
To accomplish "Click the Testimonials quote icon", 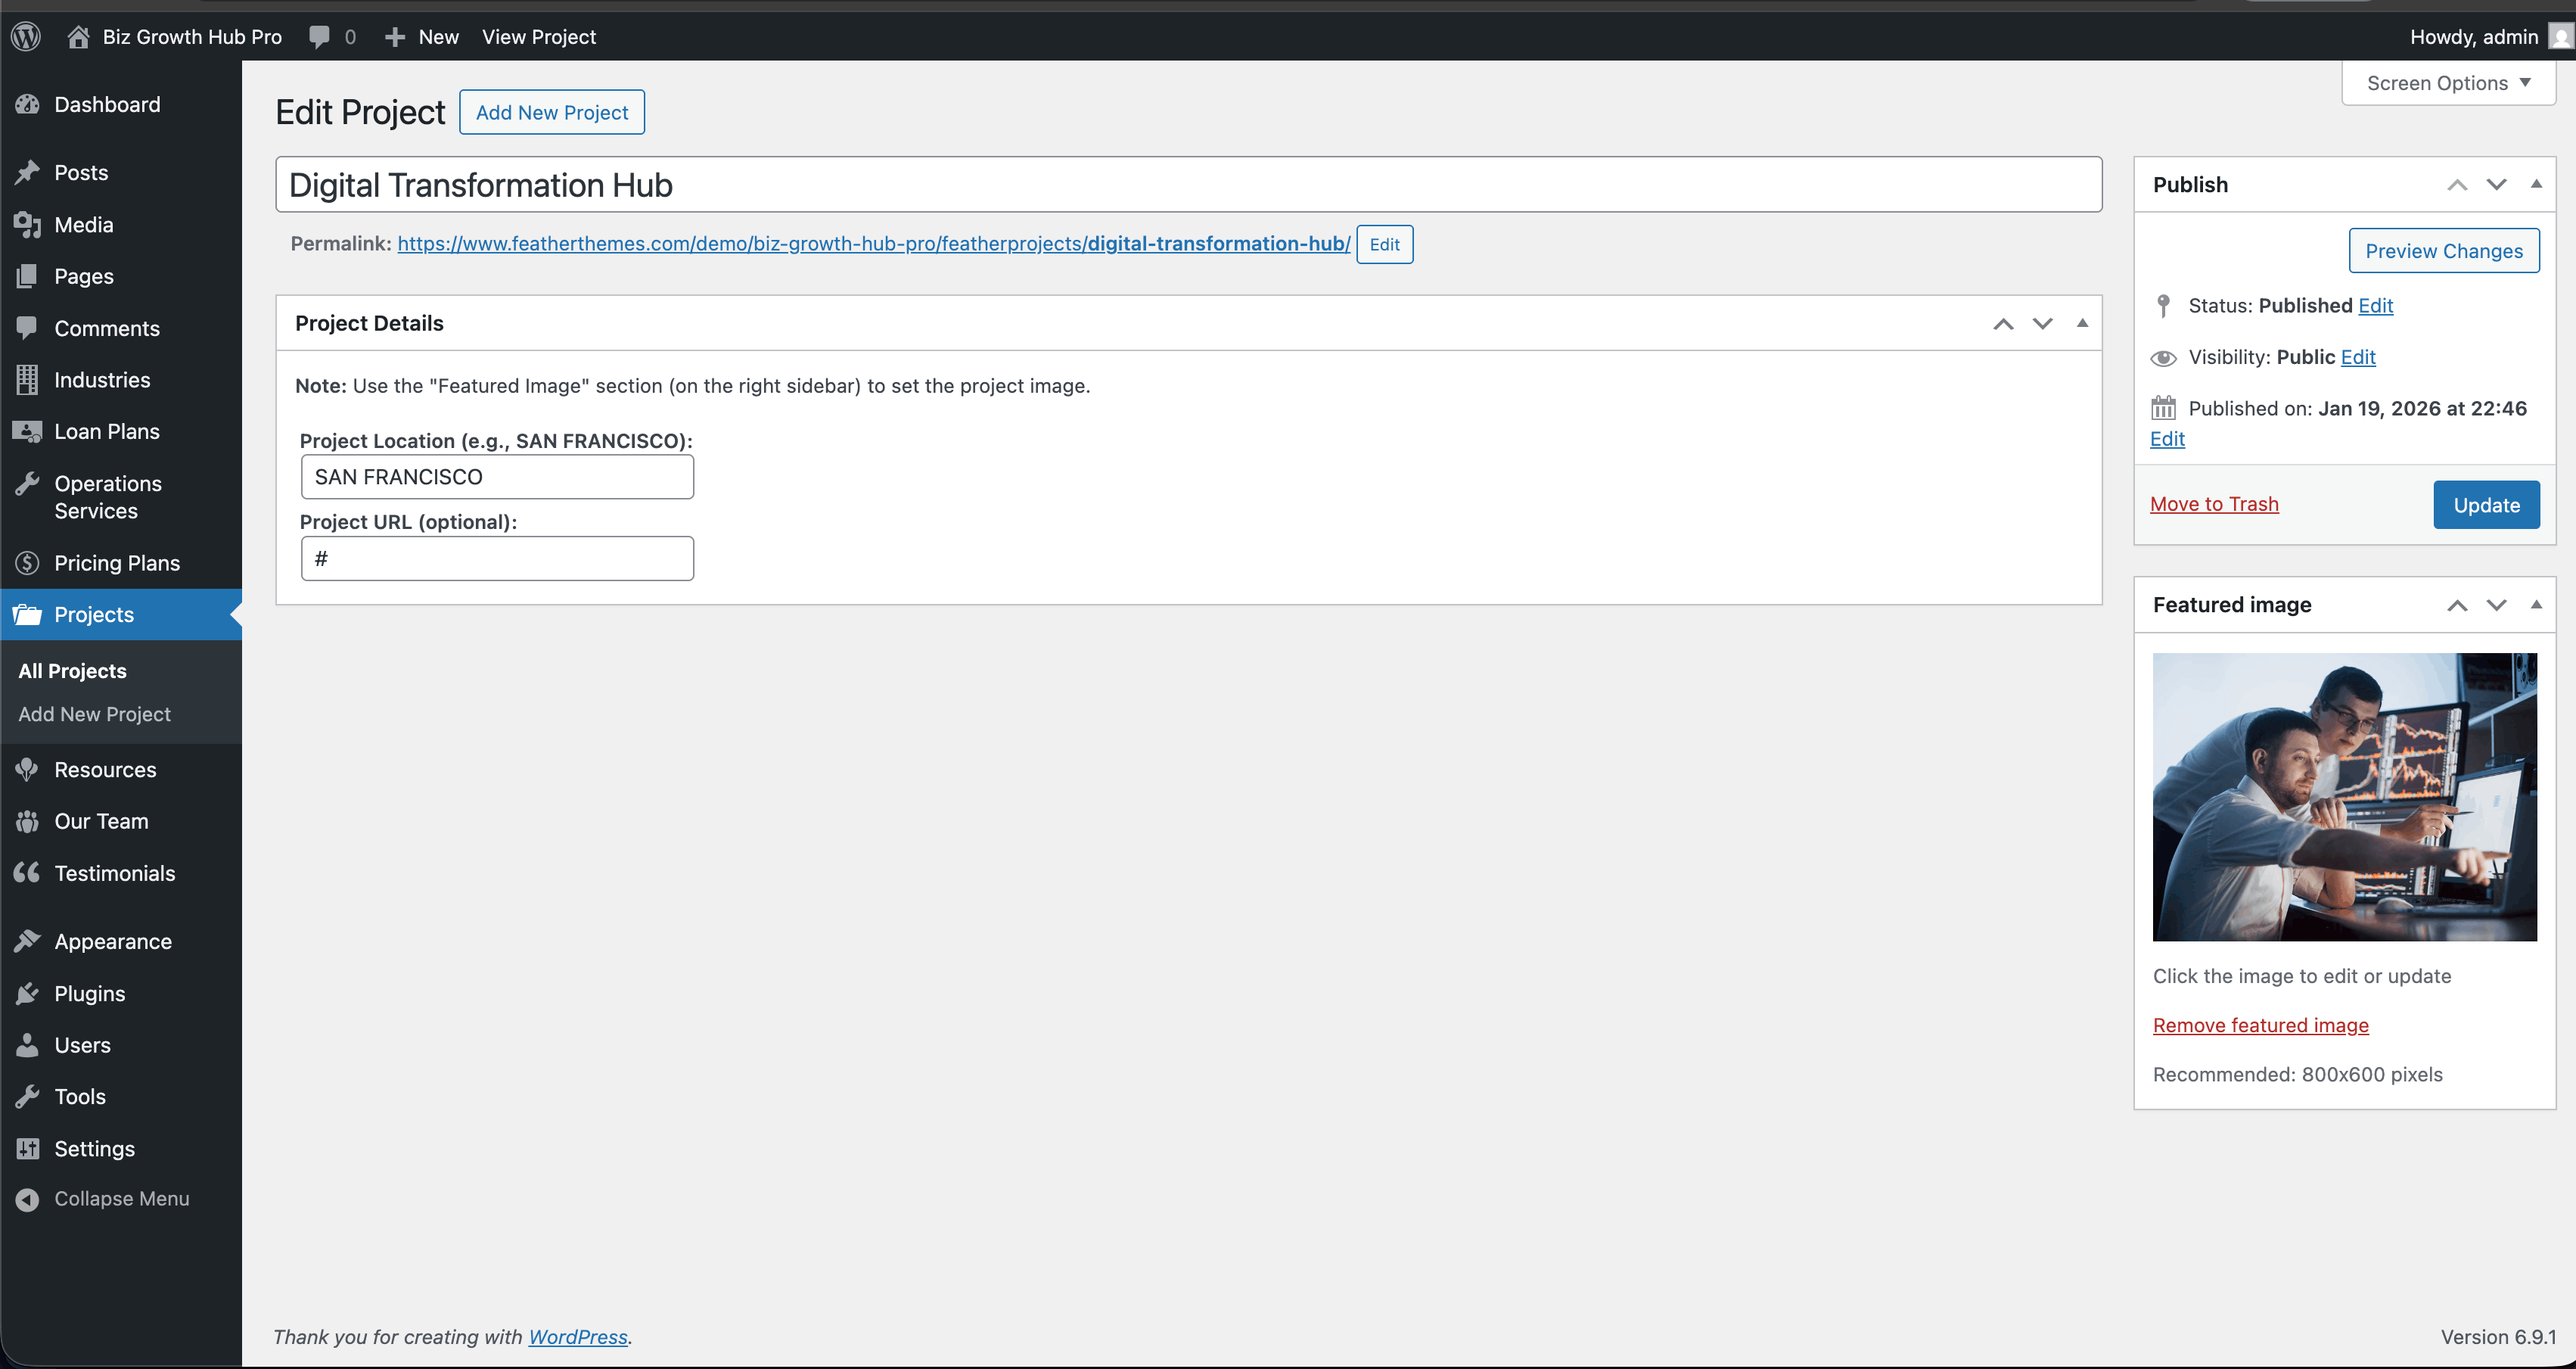I will tap(27, 873).
